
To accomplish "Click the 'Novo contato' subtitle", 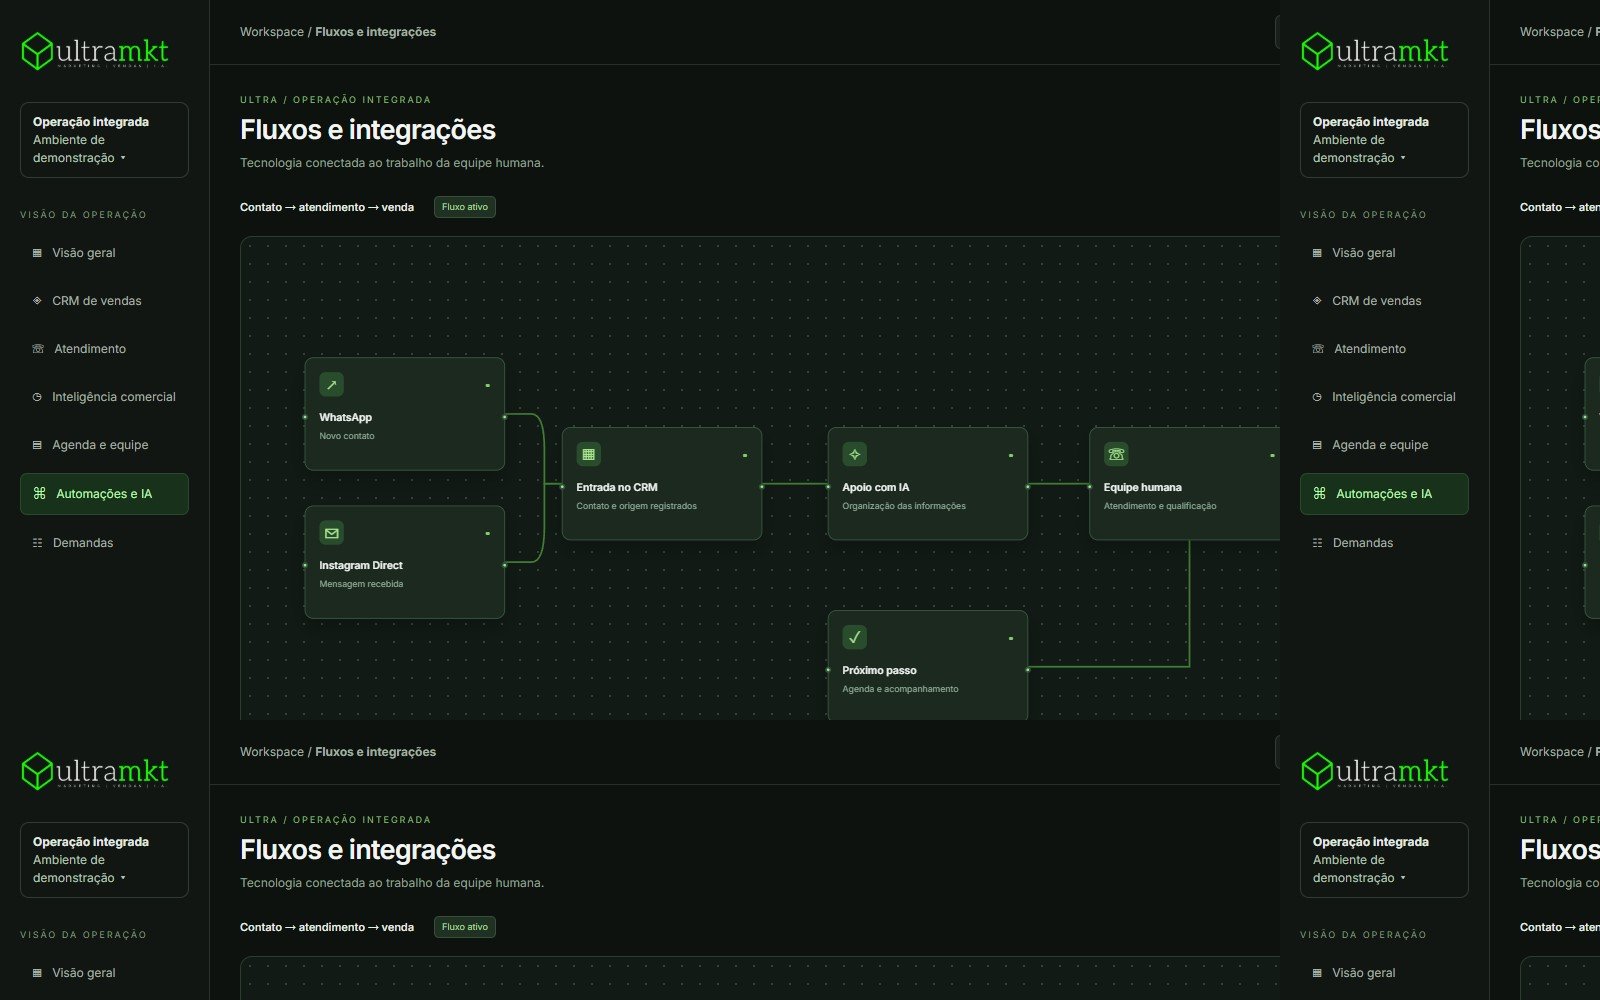I will [x=347, y=436].
